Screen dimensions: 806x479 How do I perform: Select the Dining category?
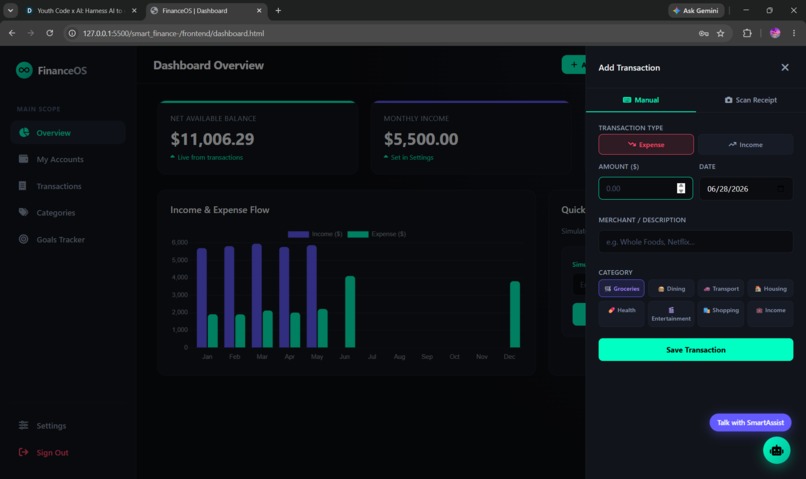click(x=671, y=289)
